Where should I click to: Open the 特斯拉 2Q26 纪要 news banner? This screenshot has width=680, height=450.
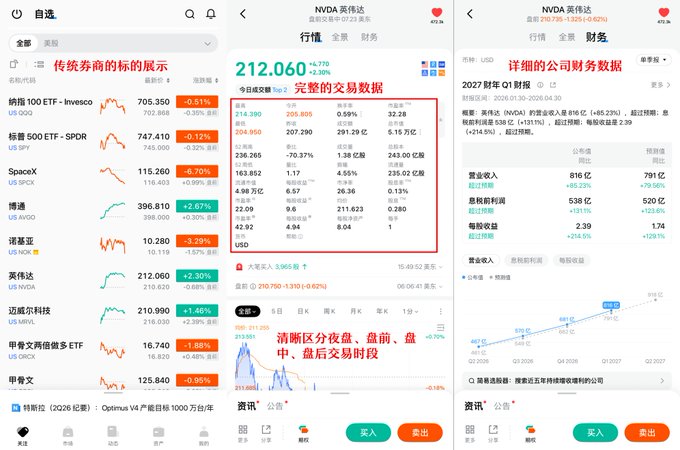pos(113,408)
